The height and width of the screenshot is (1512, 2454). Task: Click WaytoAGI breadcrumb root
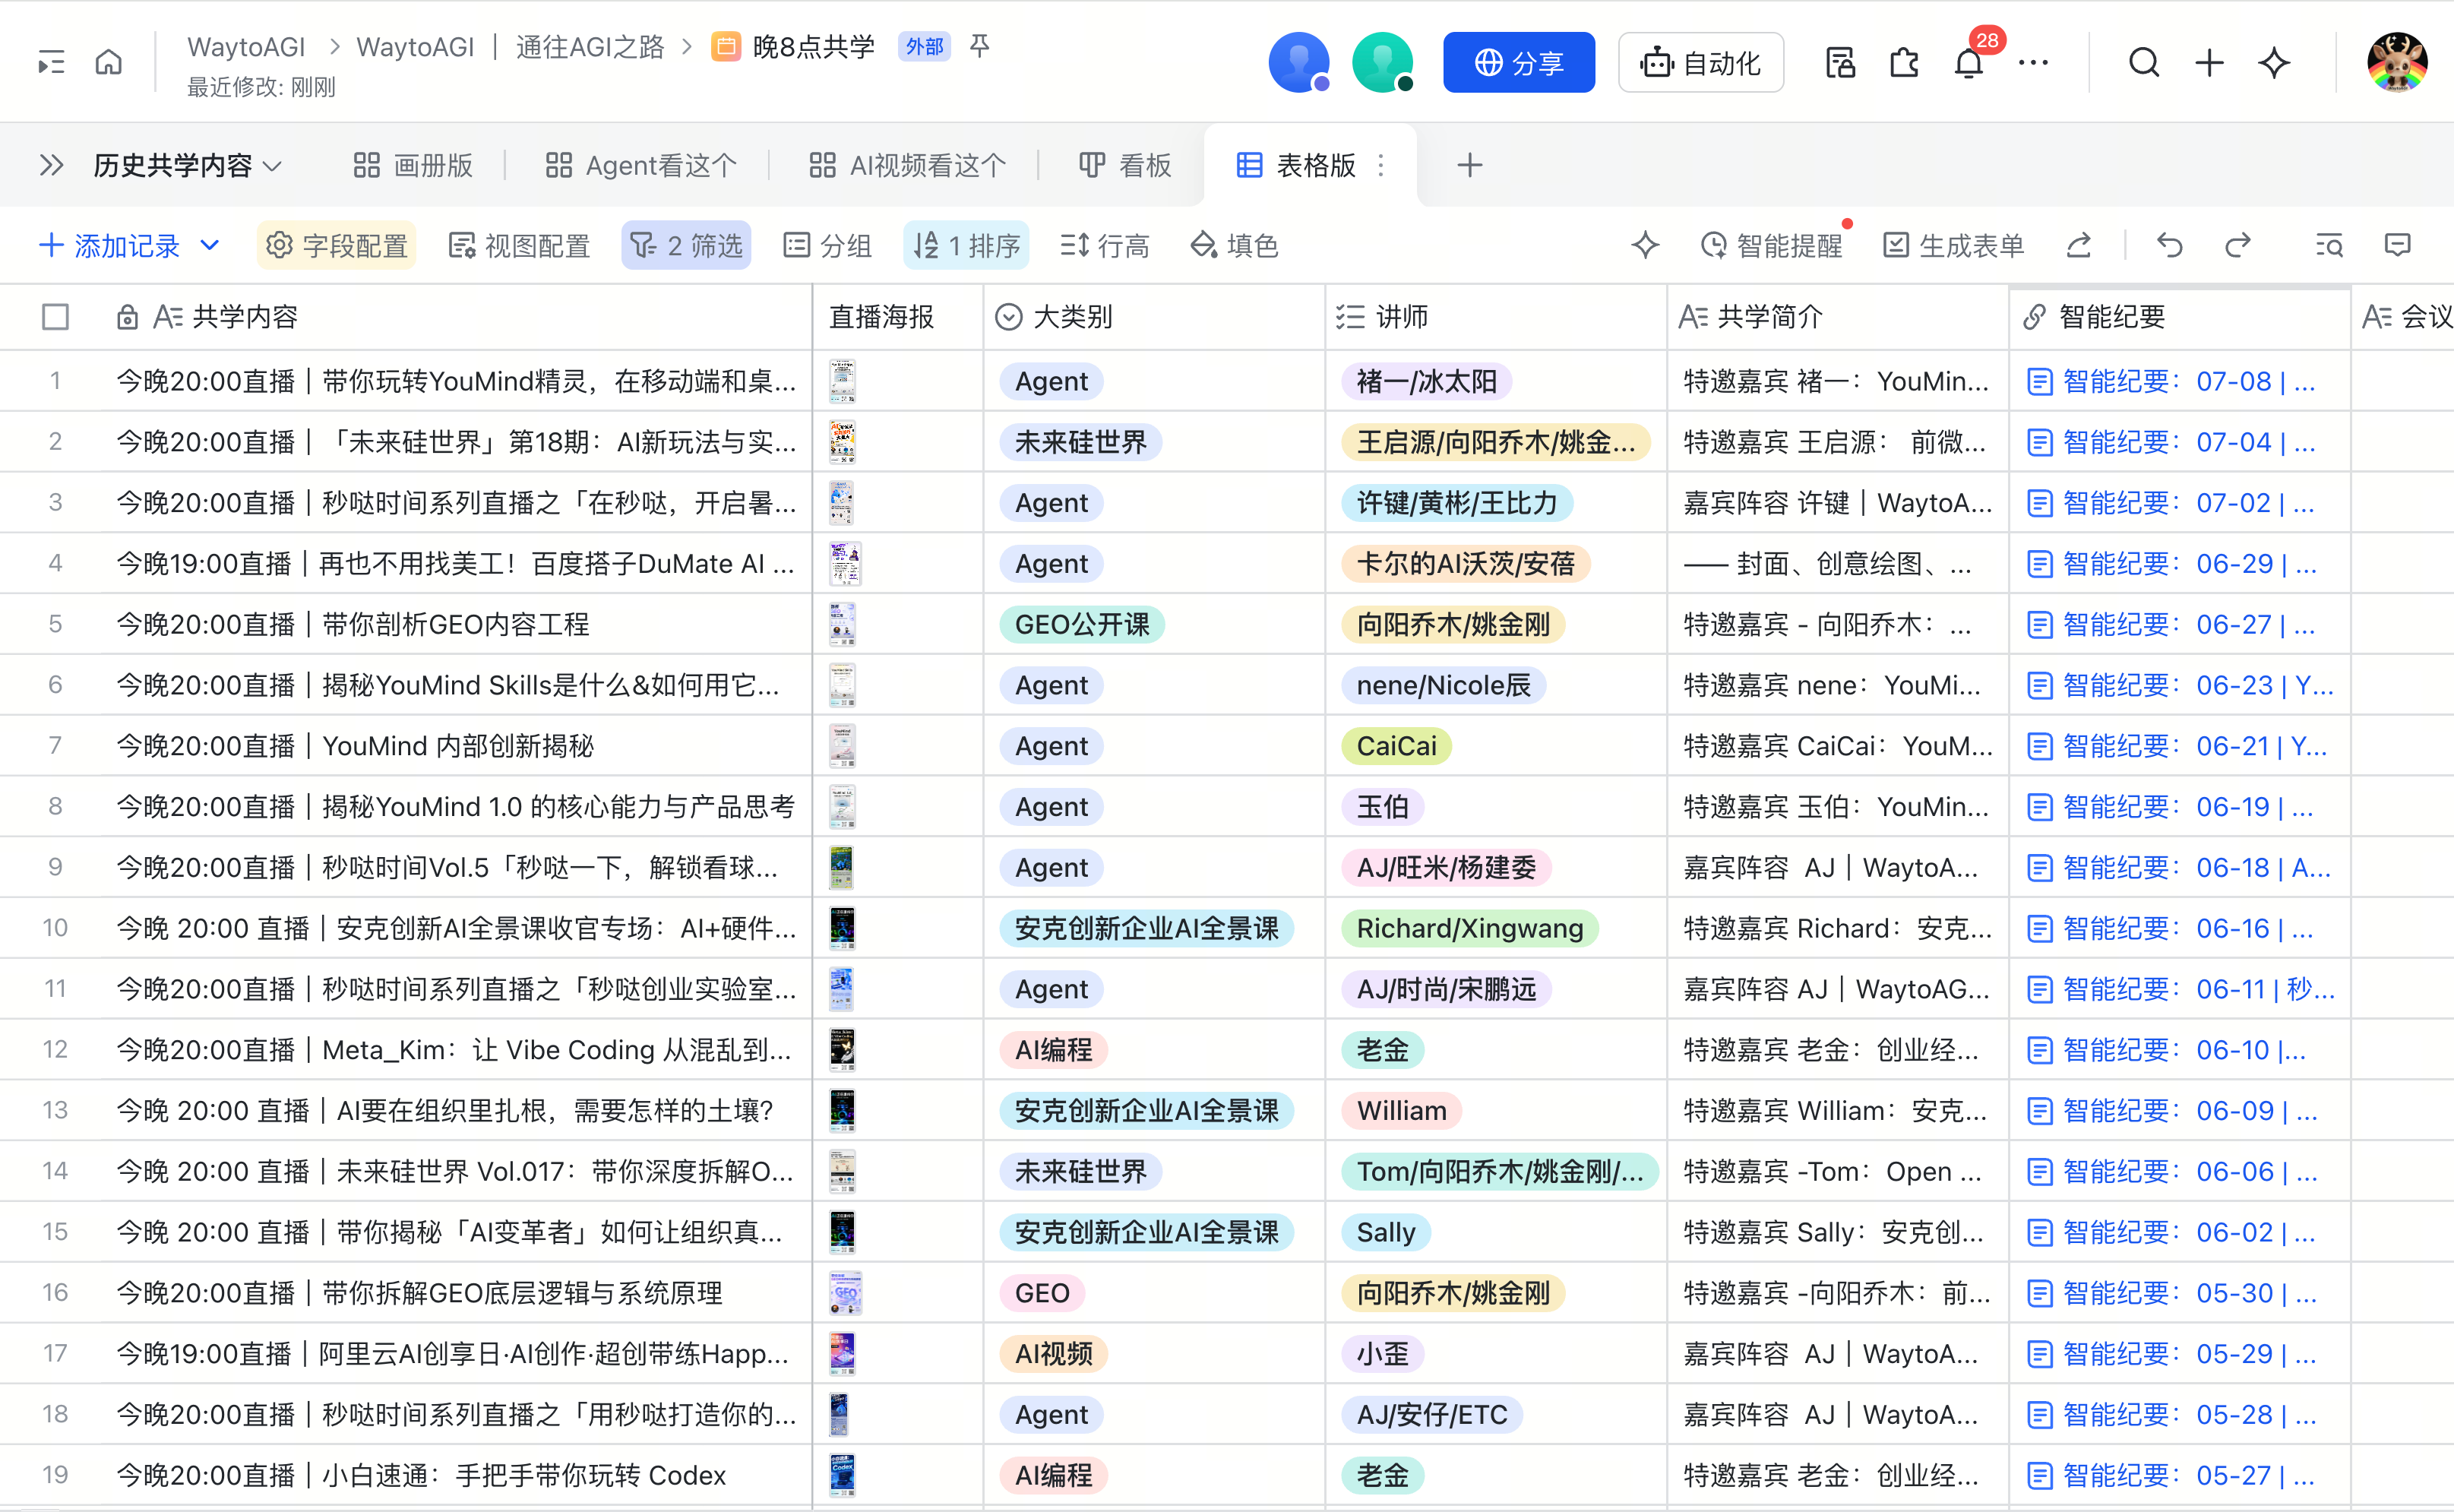pos(246,46)
